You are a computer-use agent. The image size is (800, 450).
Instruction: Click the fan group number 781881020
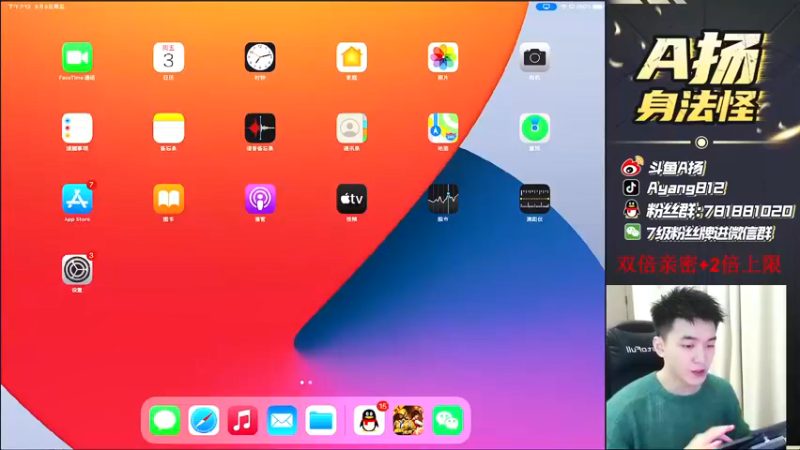point(748,211)
